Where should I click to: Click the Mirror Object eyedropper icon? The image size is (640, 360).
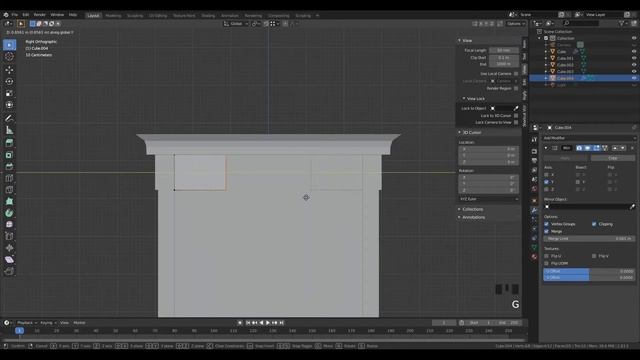coord(632,207)
